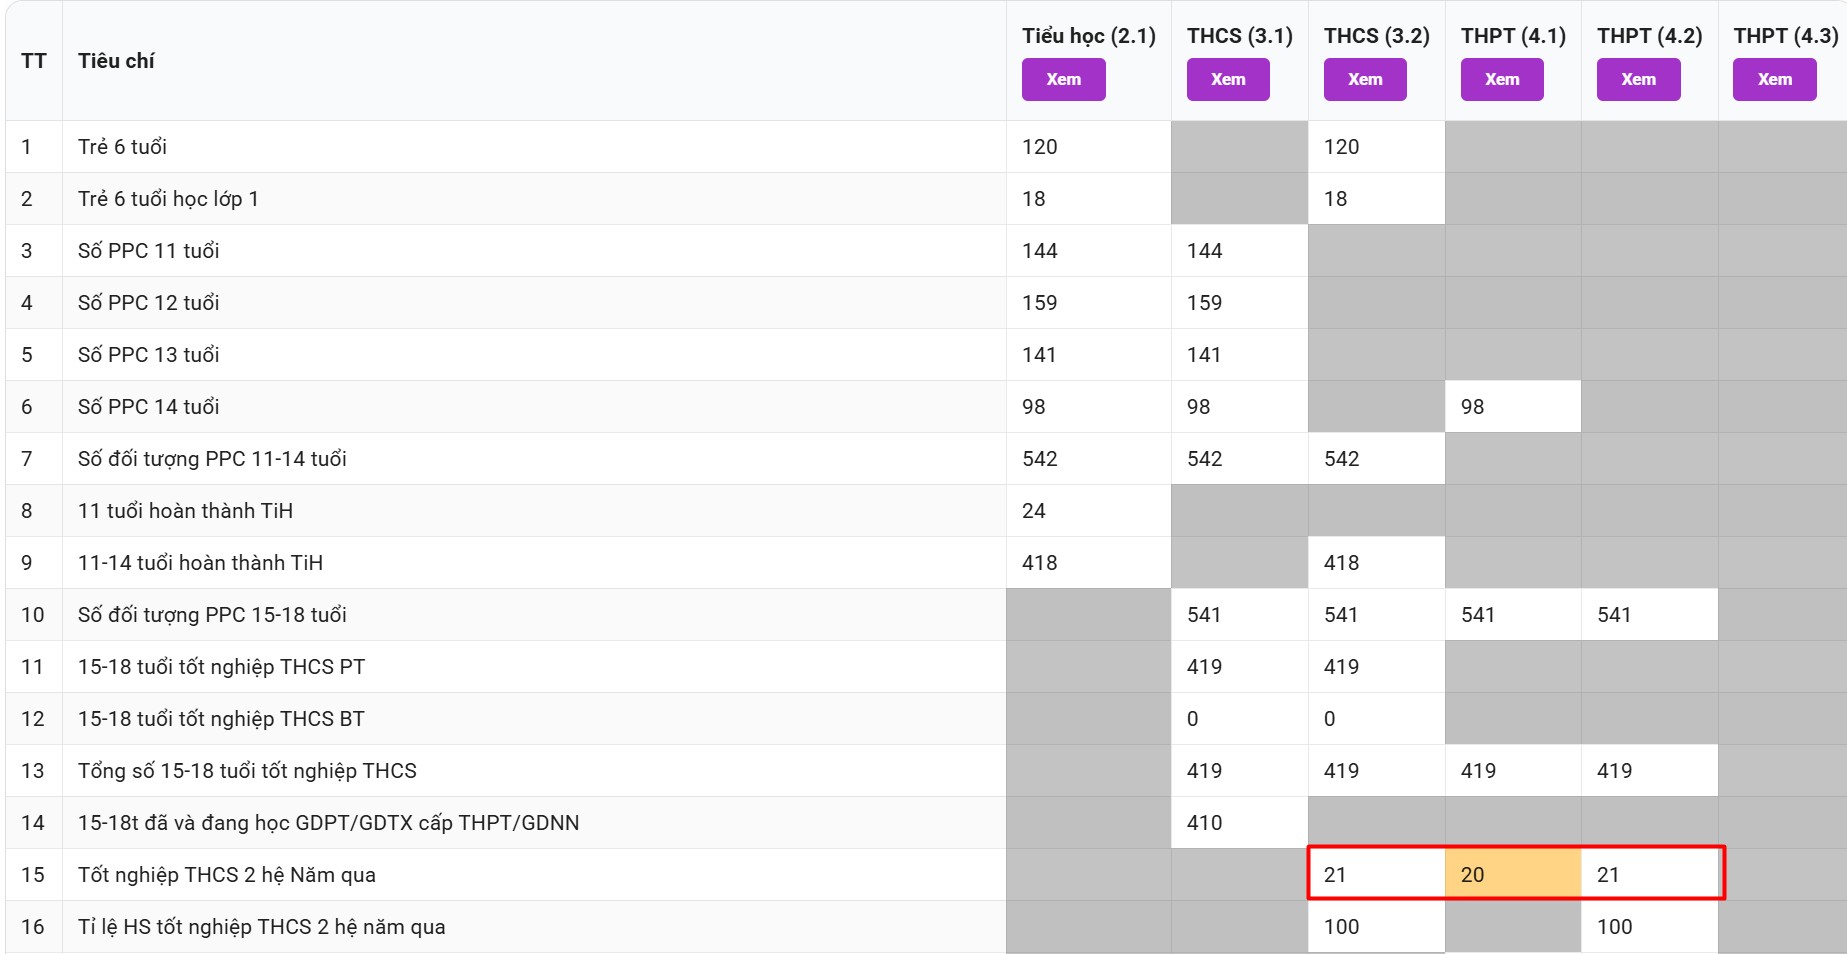This screenshot has width=1847, height=954.
Task: View details via Xem under THPT (4.2)
Action: point(1638,80)
